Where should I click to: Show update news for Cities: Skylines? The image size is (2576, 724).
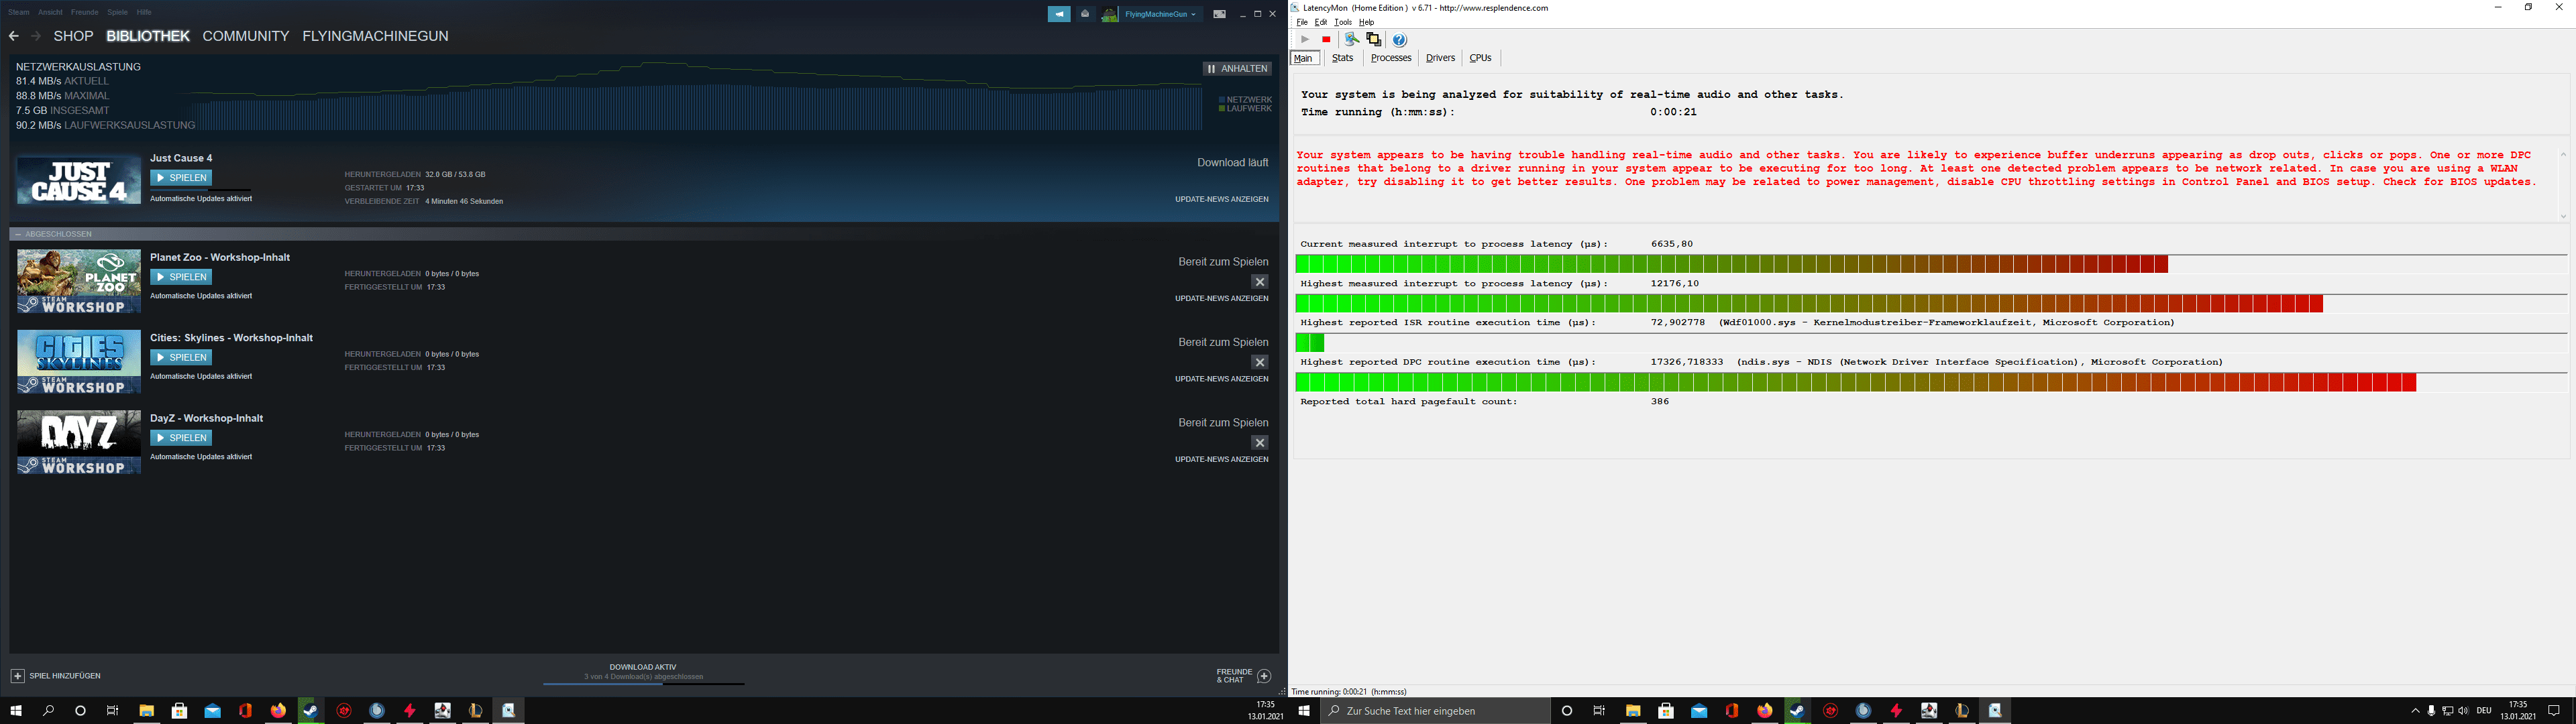(1221, 379)
